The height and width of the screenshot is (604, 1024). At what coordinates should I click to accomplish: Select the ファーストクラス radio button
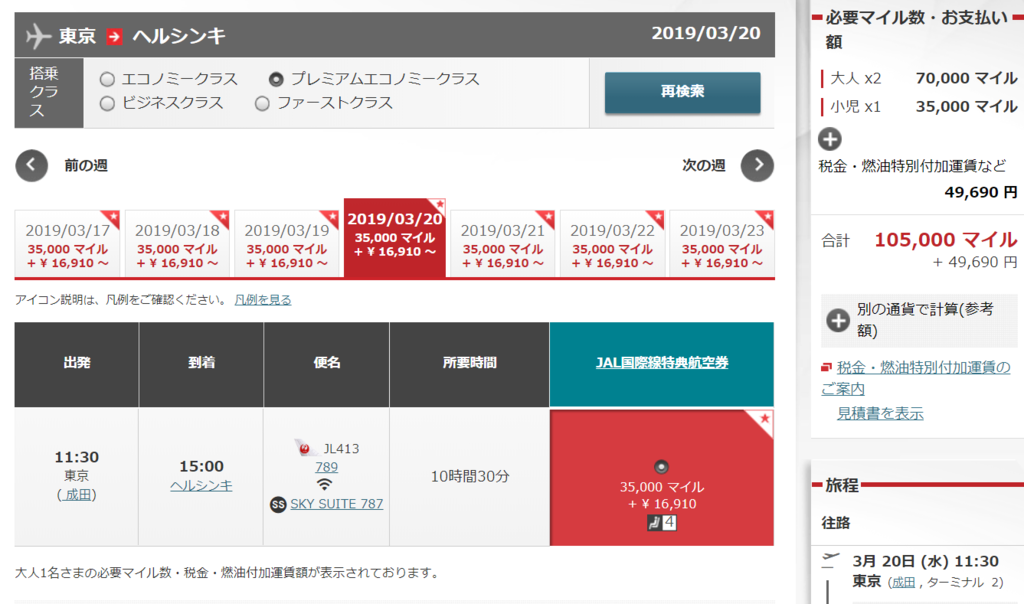(262, 103)
